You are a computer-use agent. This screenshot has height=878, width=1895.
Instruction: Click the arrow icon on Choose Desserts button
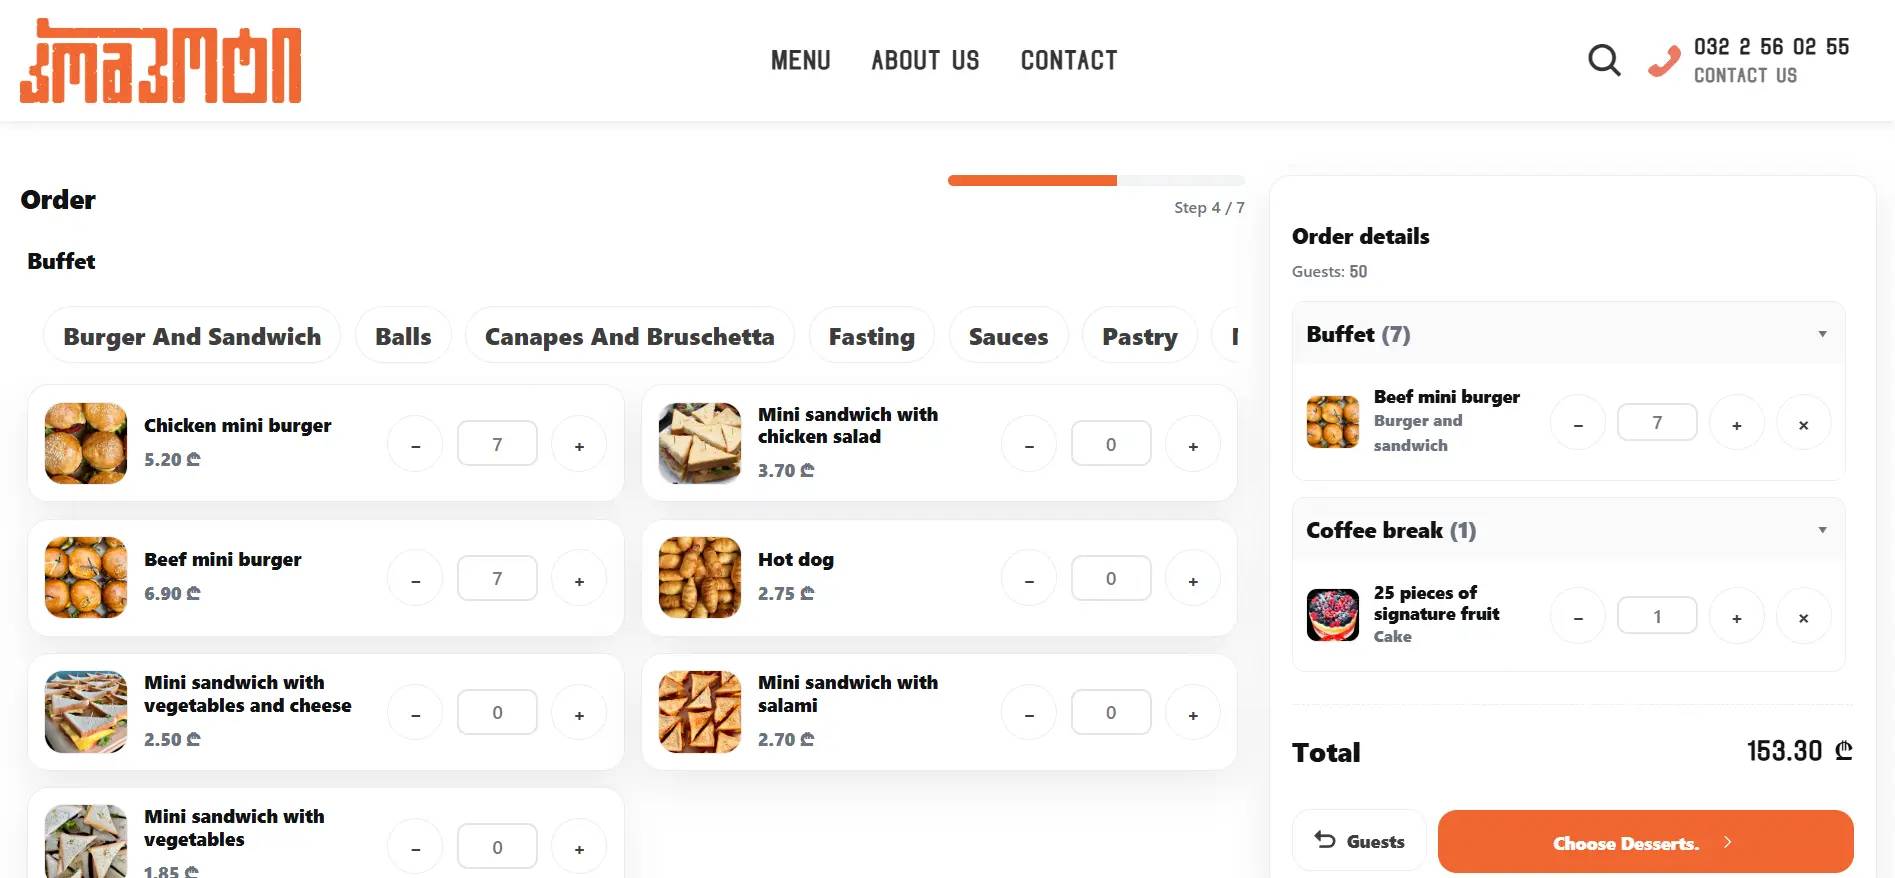pyautogui.click(x=1727, y=841)
